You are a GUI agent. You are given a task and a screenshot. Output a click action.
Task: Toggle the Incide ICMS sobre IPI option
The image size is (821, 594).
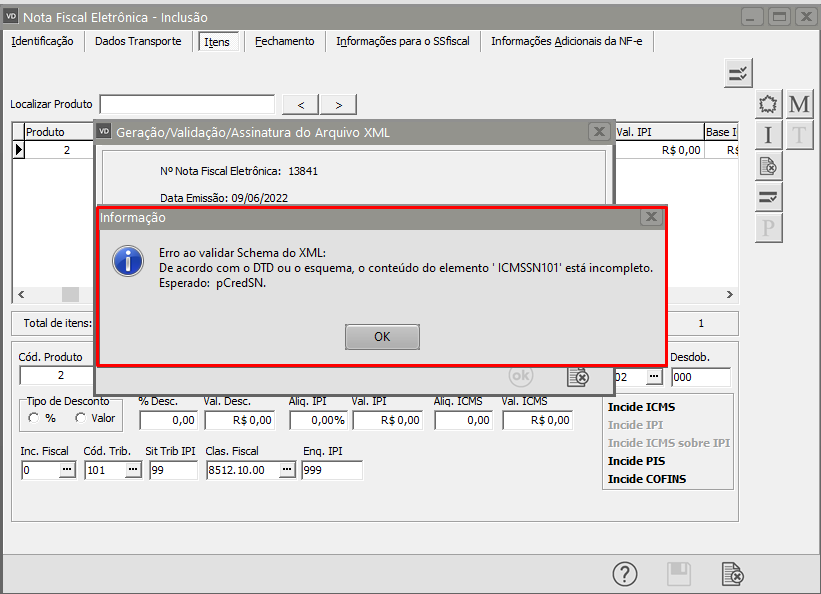pos(669,443)
